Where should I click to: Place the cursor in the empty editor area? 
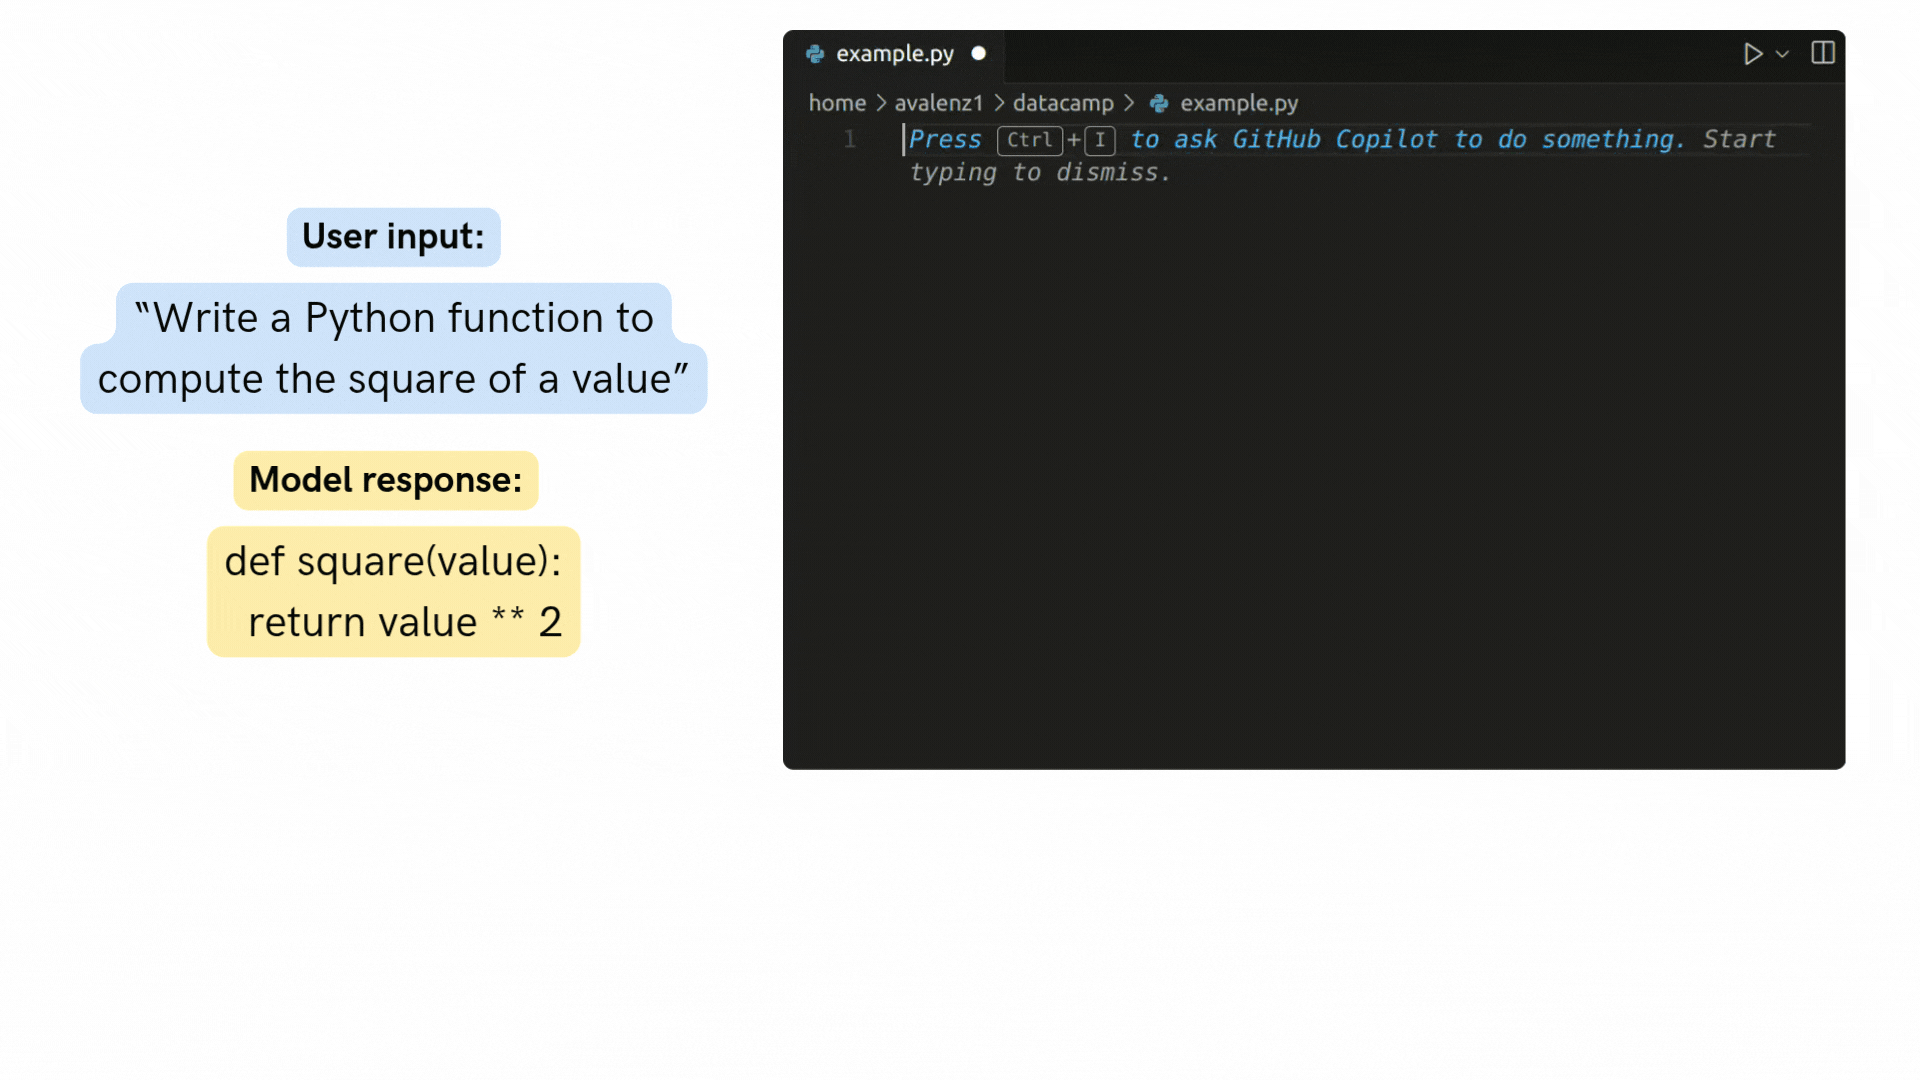coord(1300,450)
